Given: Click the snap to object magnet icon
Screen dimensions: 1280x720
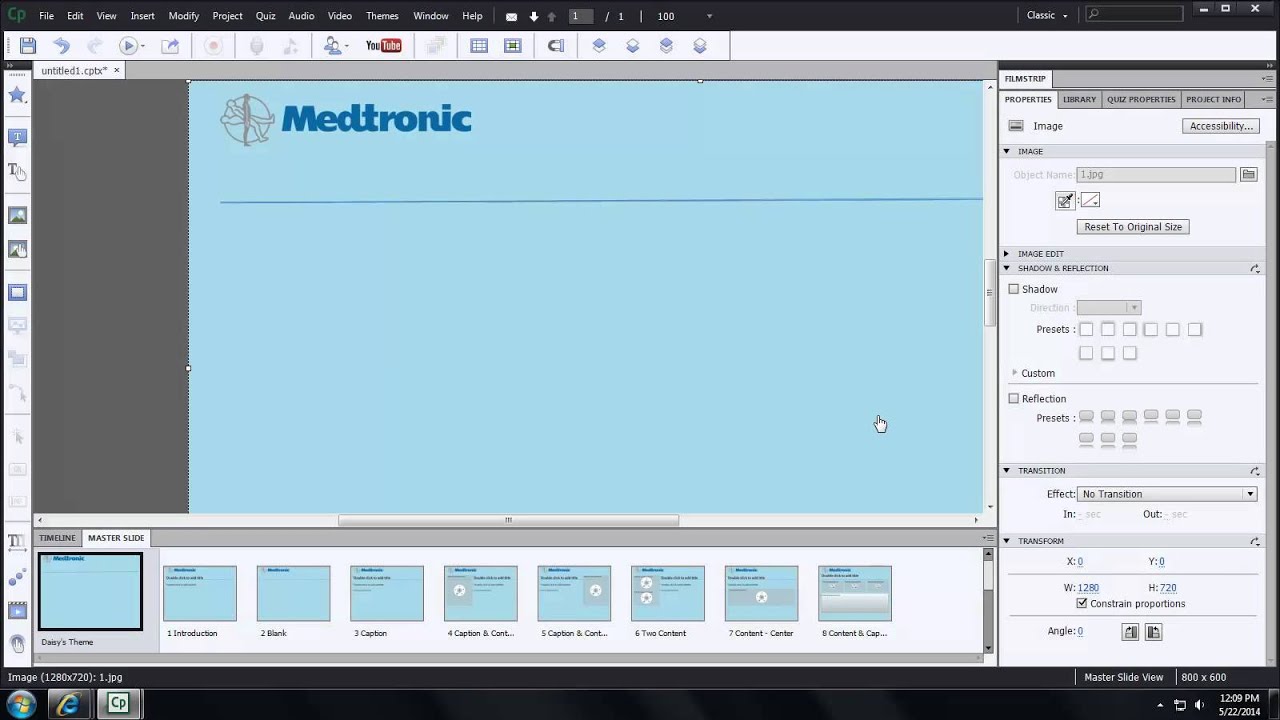Looking at the screenshot, I should click(x=556, y=46).
